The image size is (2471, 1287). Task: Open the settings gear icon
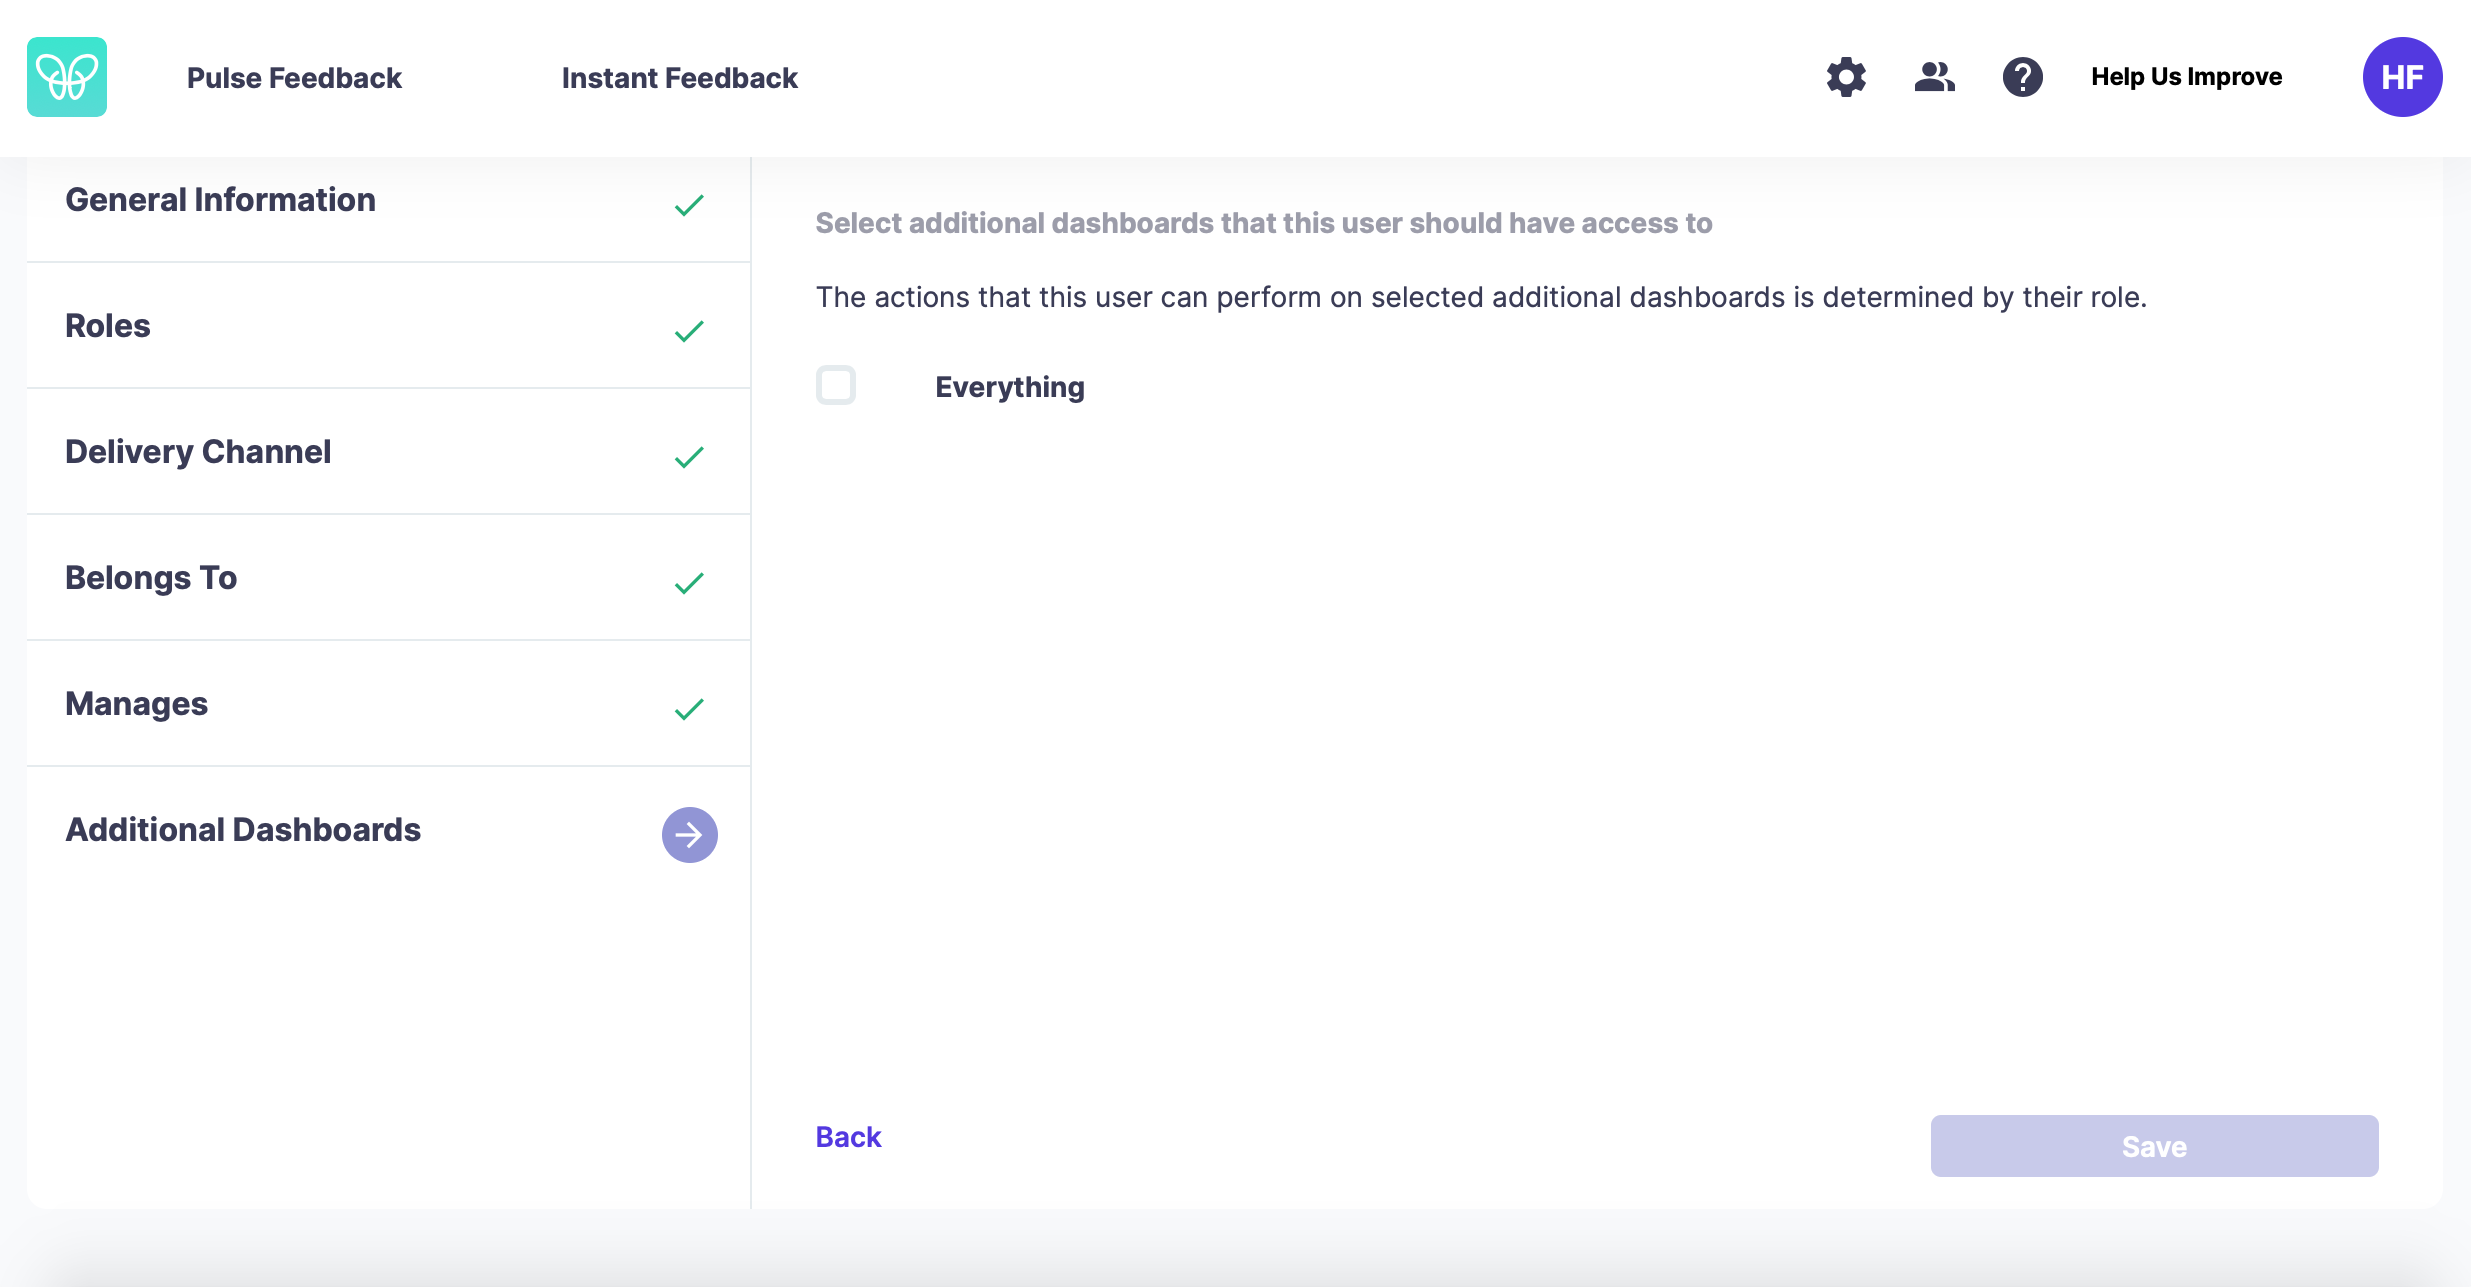1846,77
